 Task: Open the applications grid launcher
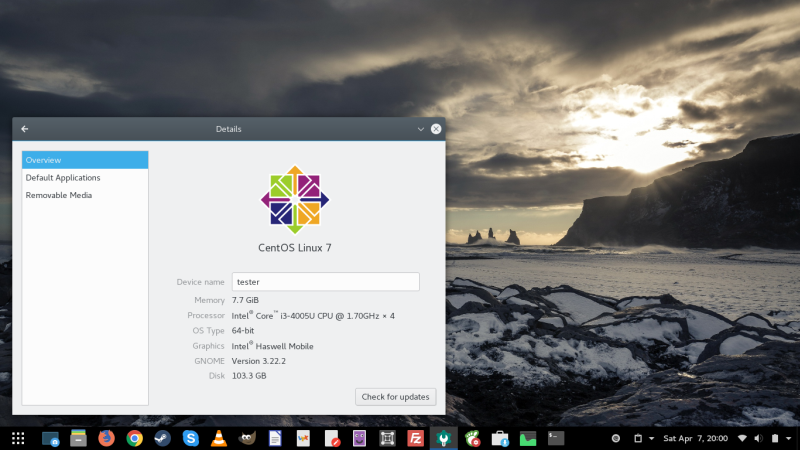tap(18, 438)
